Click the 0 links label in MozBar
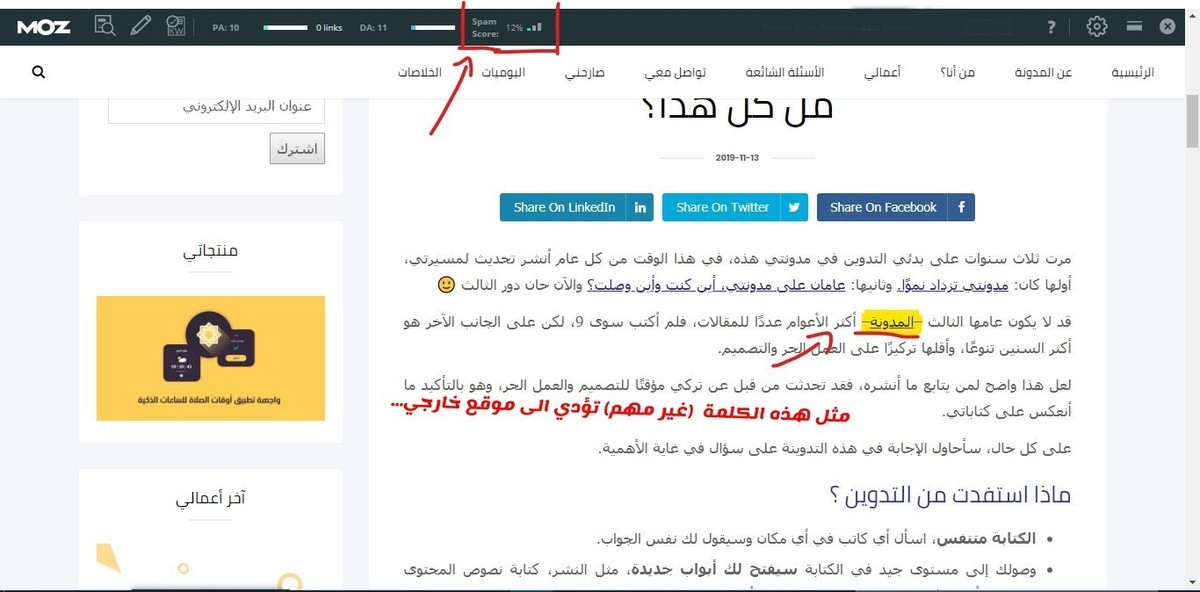This screenshot has height=592, width=1200. point(330,27)
